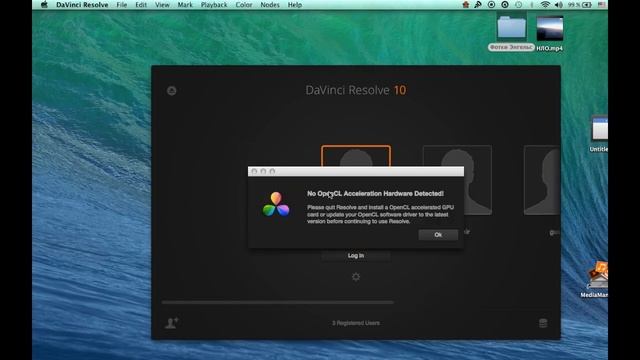
Task: Open the Playback menu
Action: click(x=214, y=5)
